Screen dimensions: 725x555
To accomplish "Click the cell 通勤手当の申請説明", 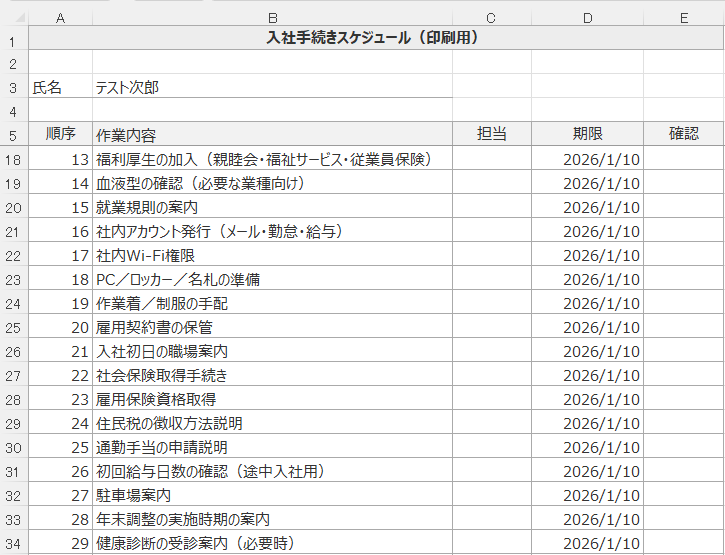I will [272, 447].
